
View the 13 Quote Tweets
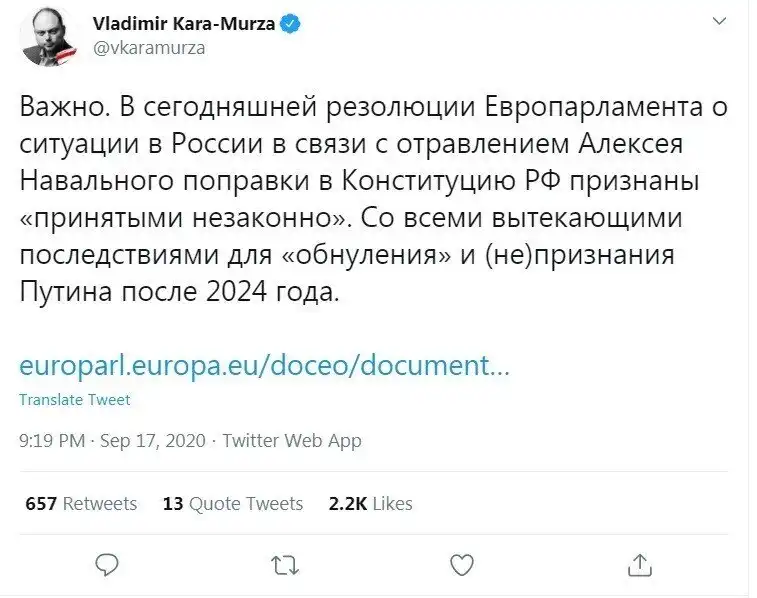232,504
